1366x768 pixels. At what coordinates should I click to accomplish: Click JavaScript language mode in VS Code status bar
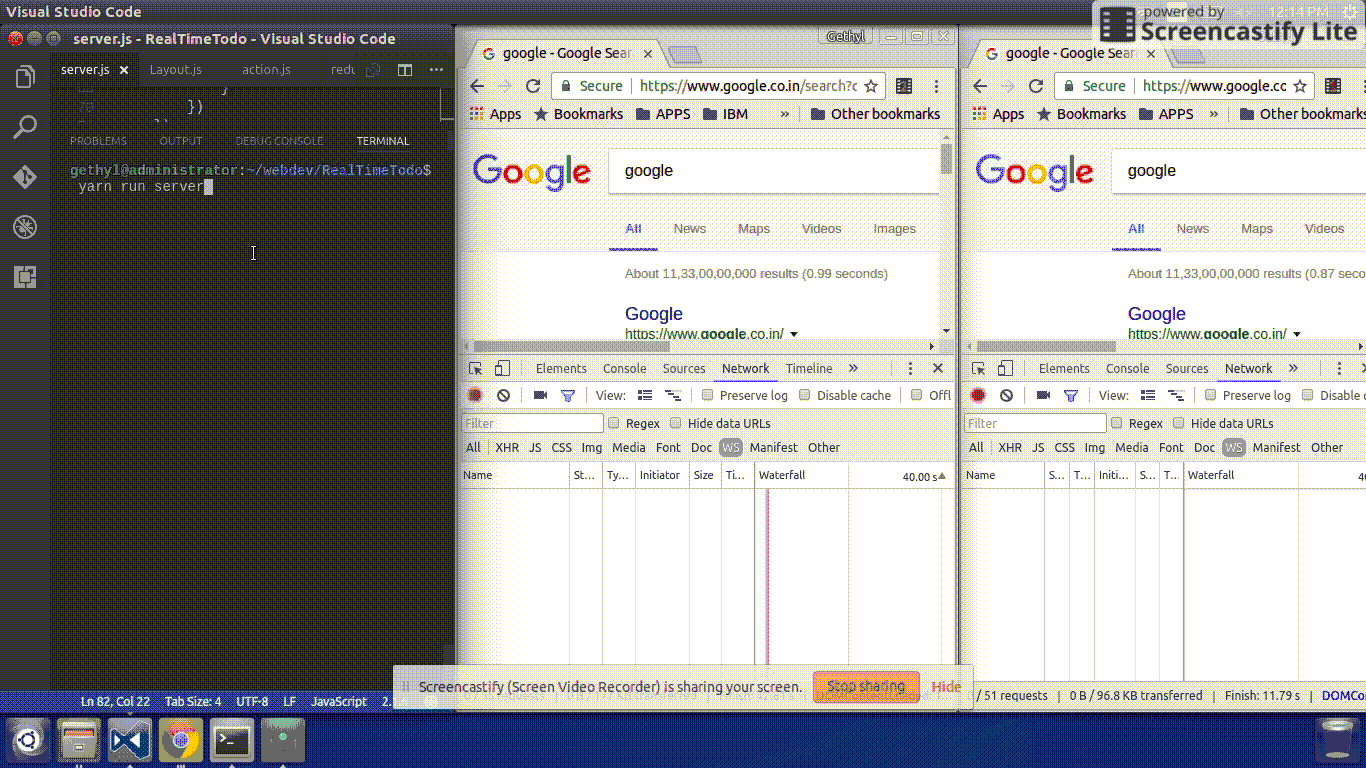point(339,702)
